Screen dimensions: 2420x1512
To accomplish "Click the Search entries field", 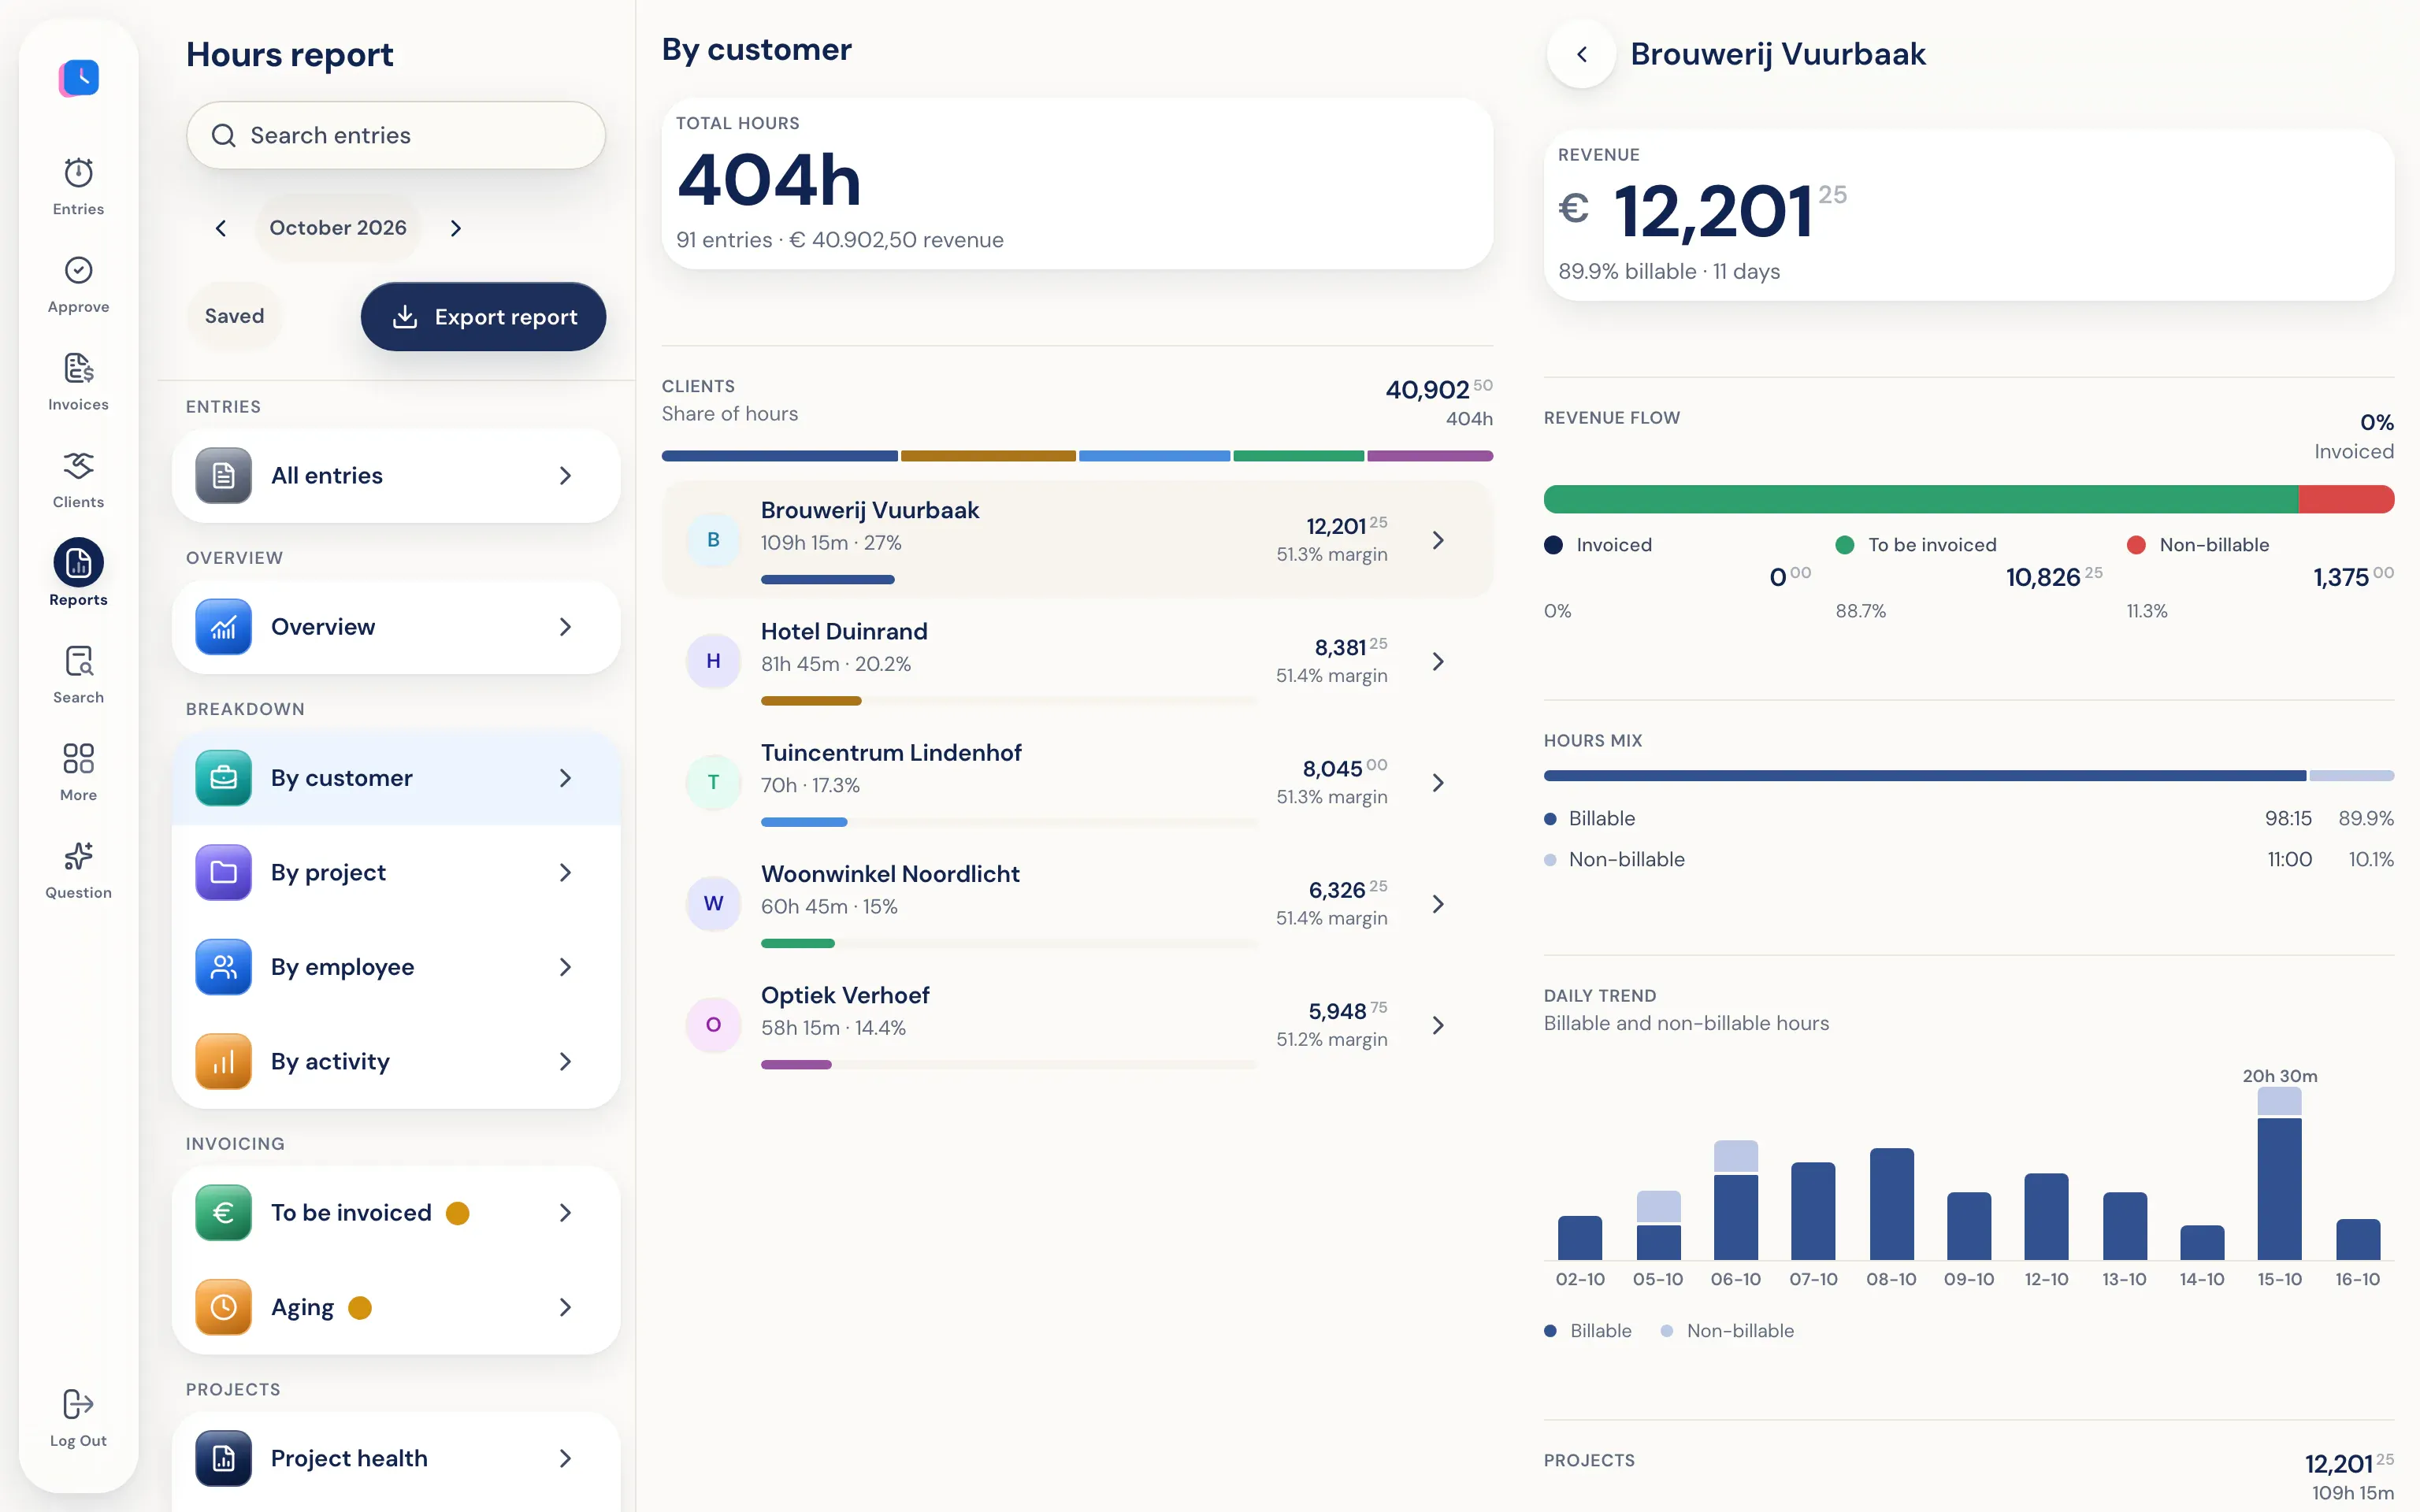I will click(x=396, y=135).
